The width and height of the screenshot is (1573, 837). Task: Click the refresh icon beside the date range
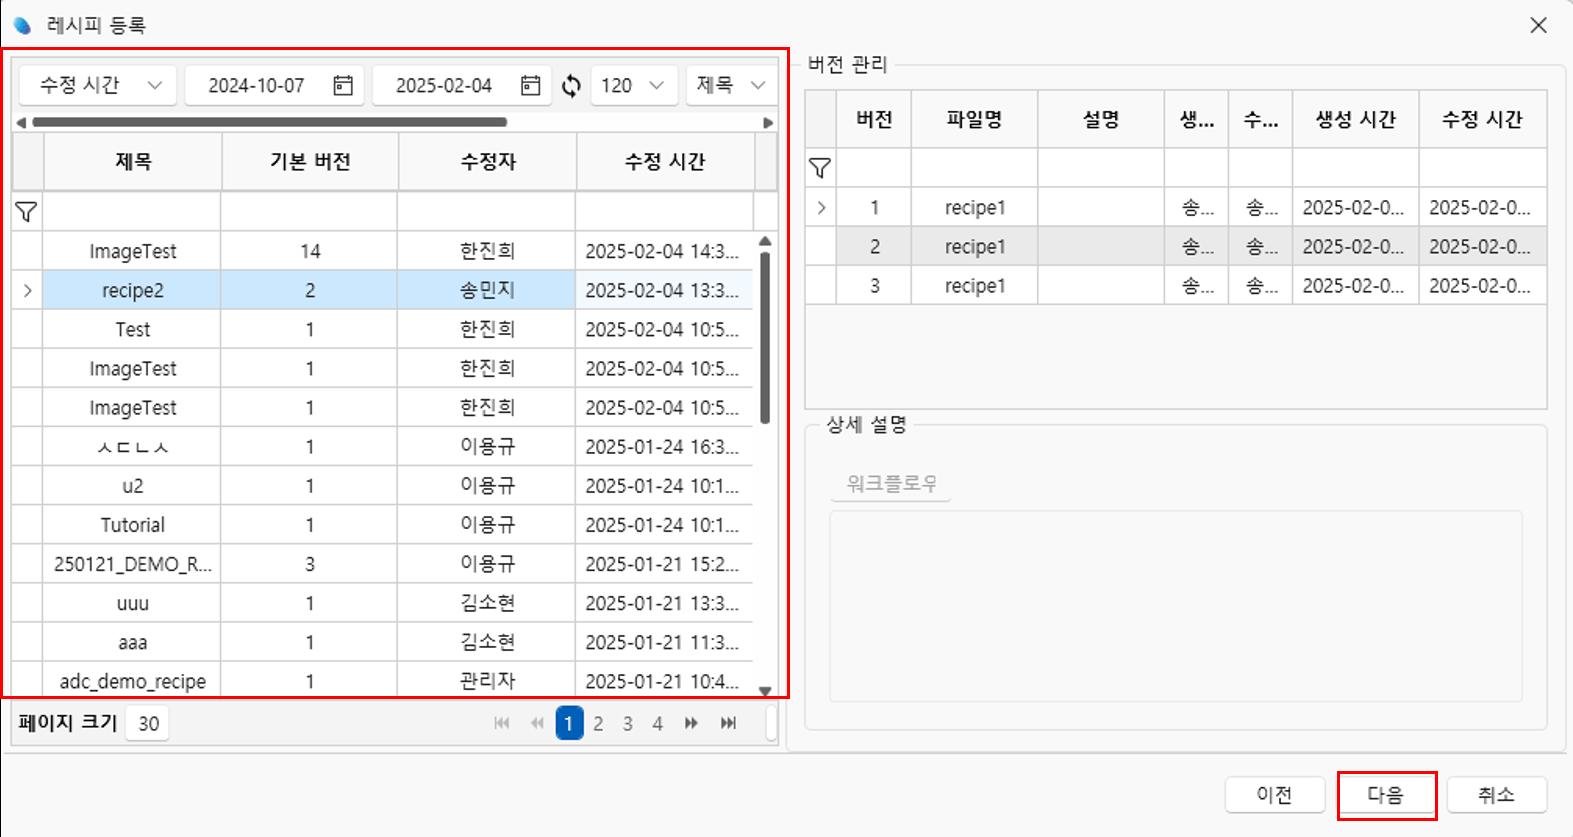point(571,86)
